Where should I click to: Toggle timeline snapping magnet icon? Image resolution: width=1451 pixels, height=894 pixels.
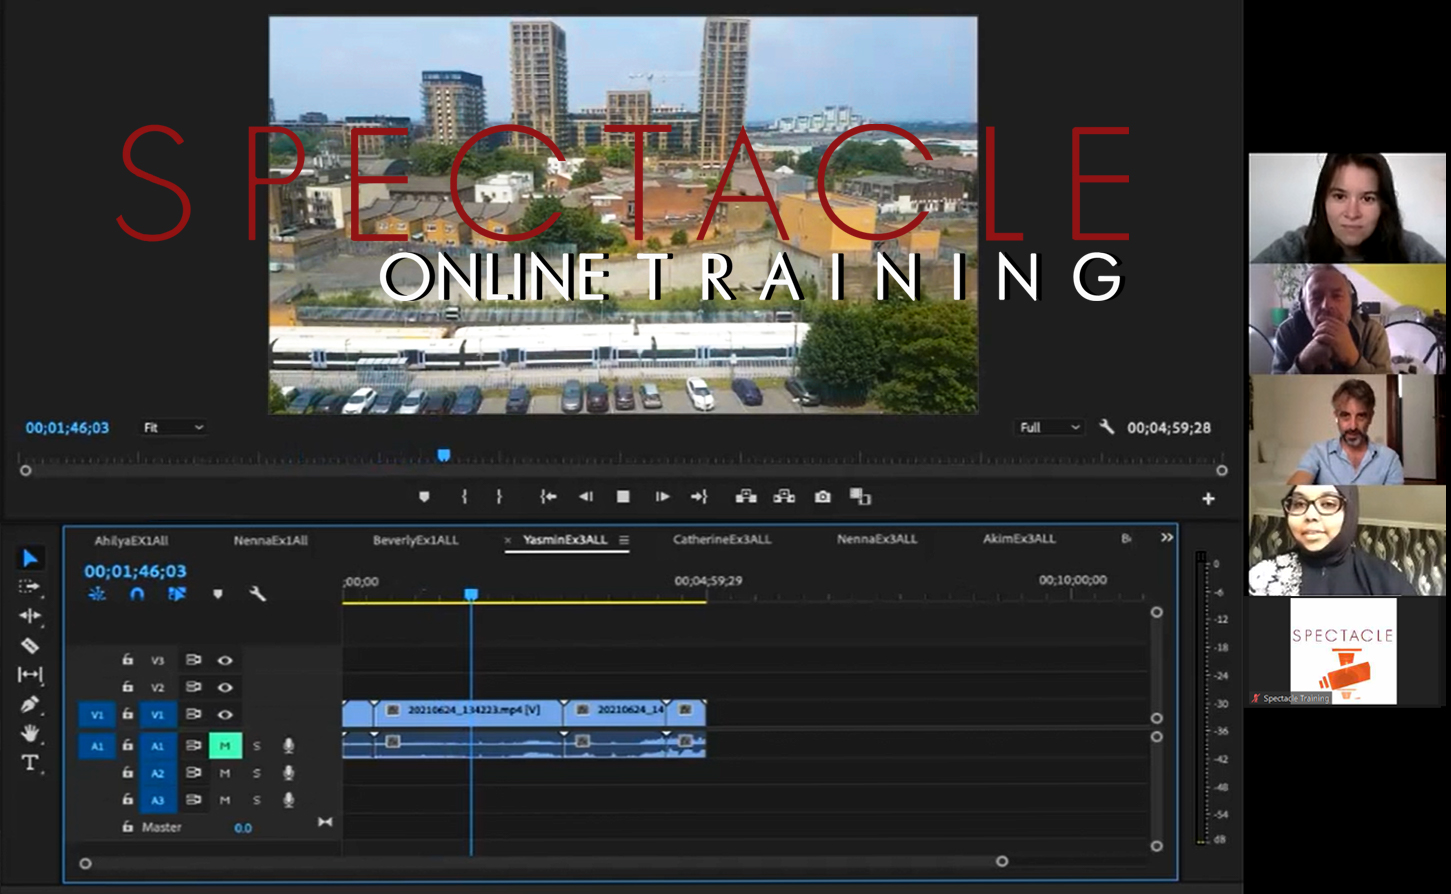coord(137,594)
